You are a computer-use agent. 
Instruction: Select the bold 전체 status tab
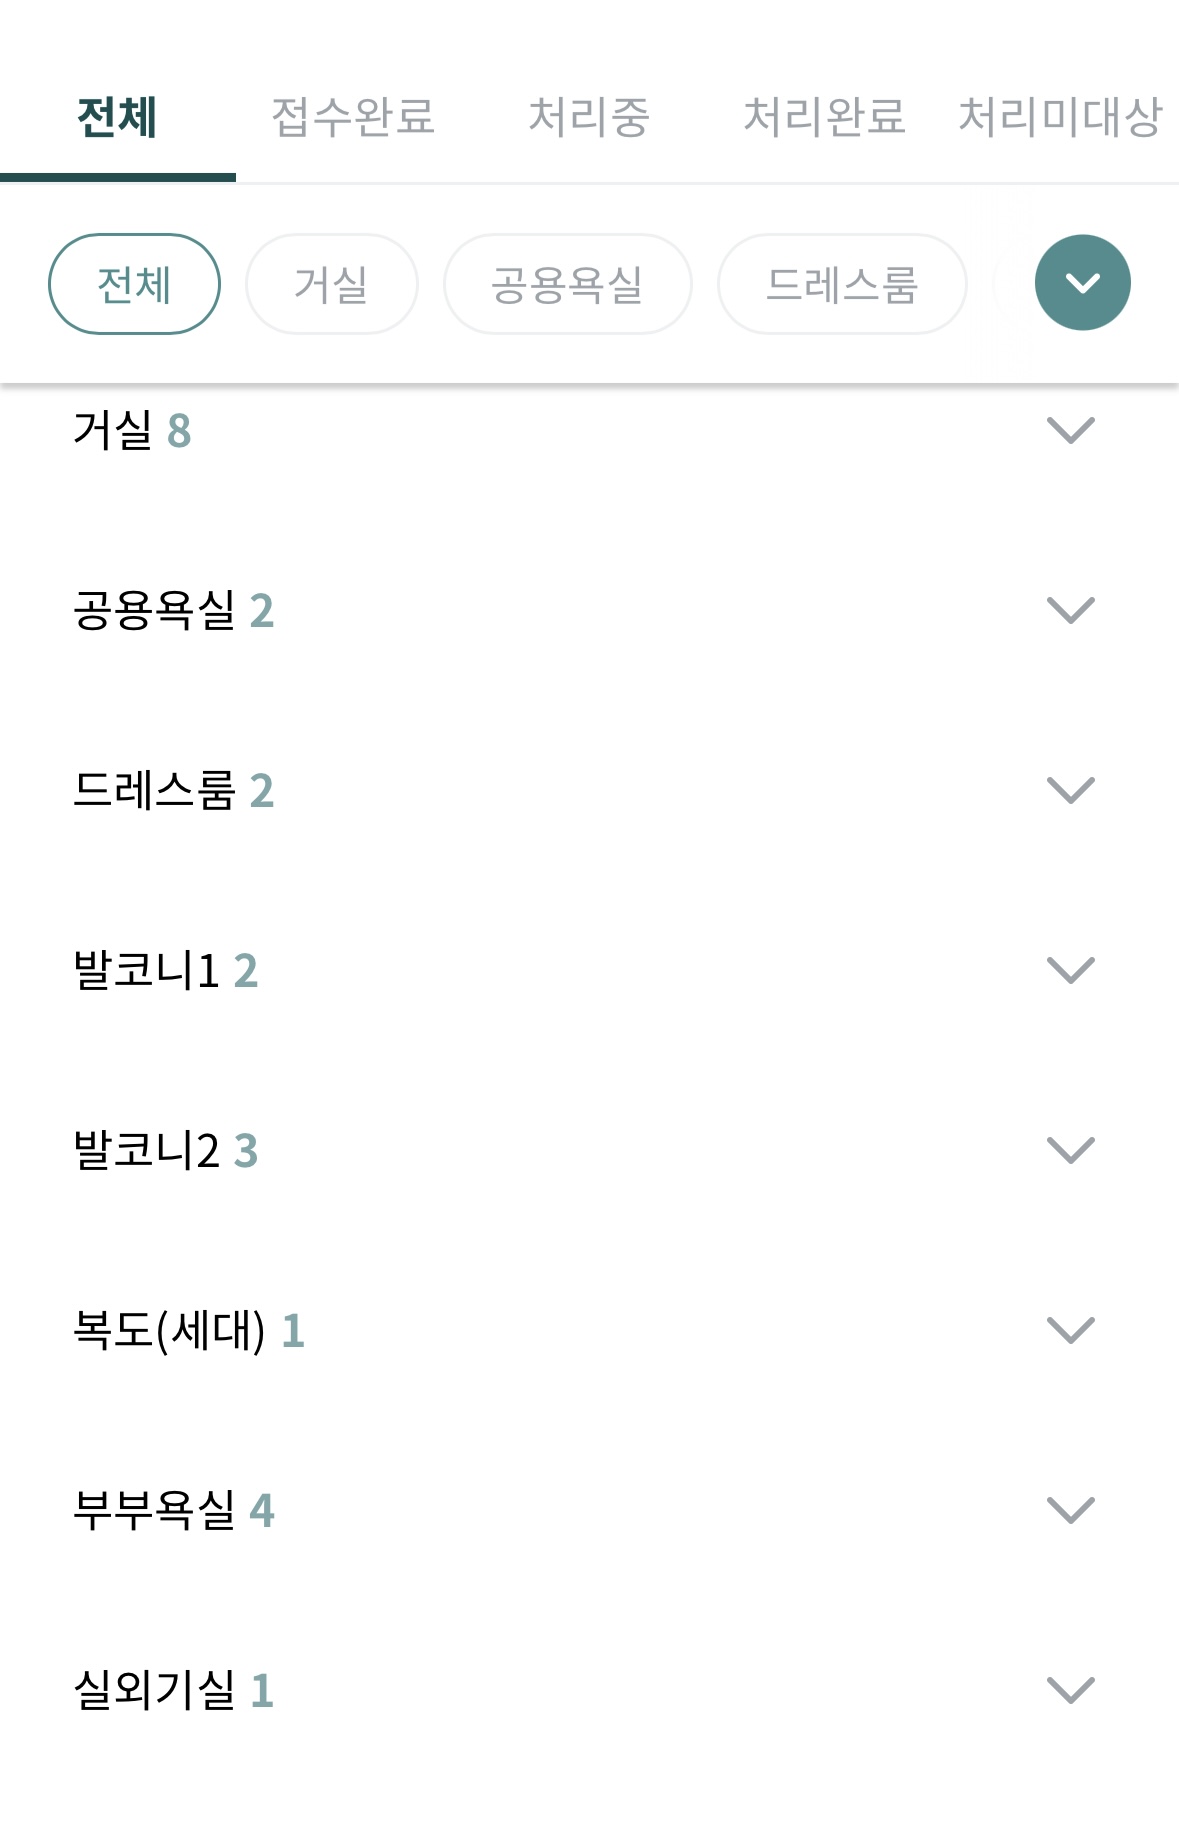point(118,116)
